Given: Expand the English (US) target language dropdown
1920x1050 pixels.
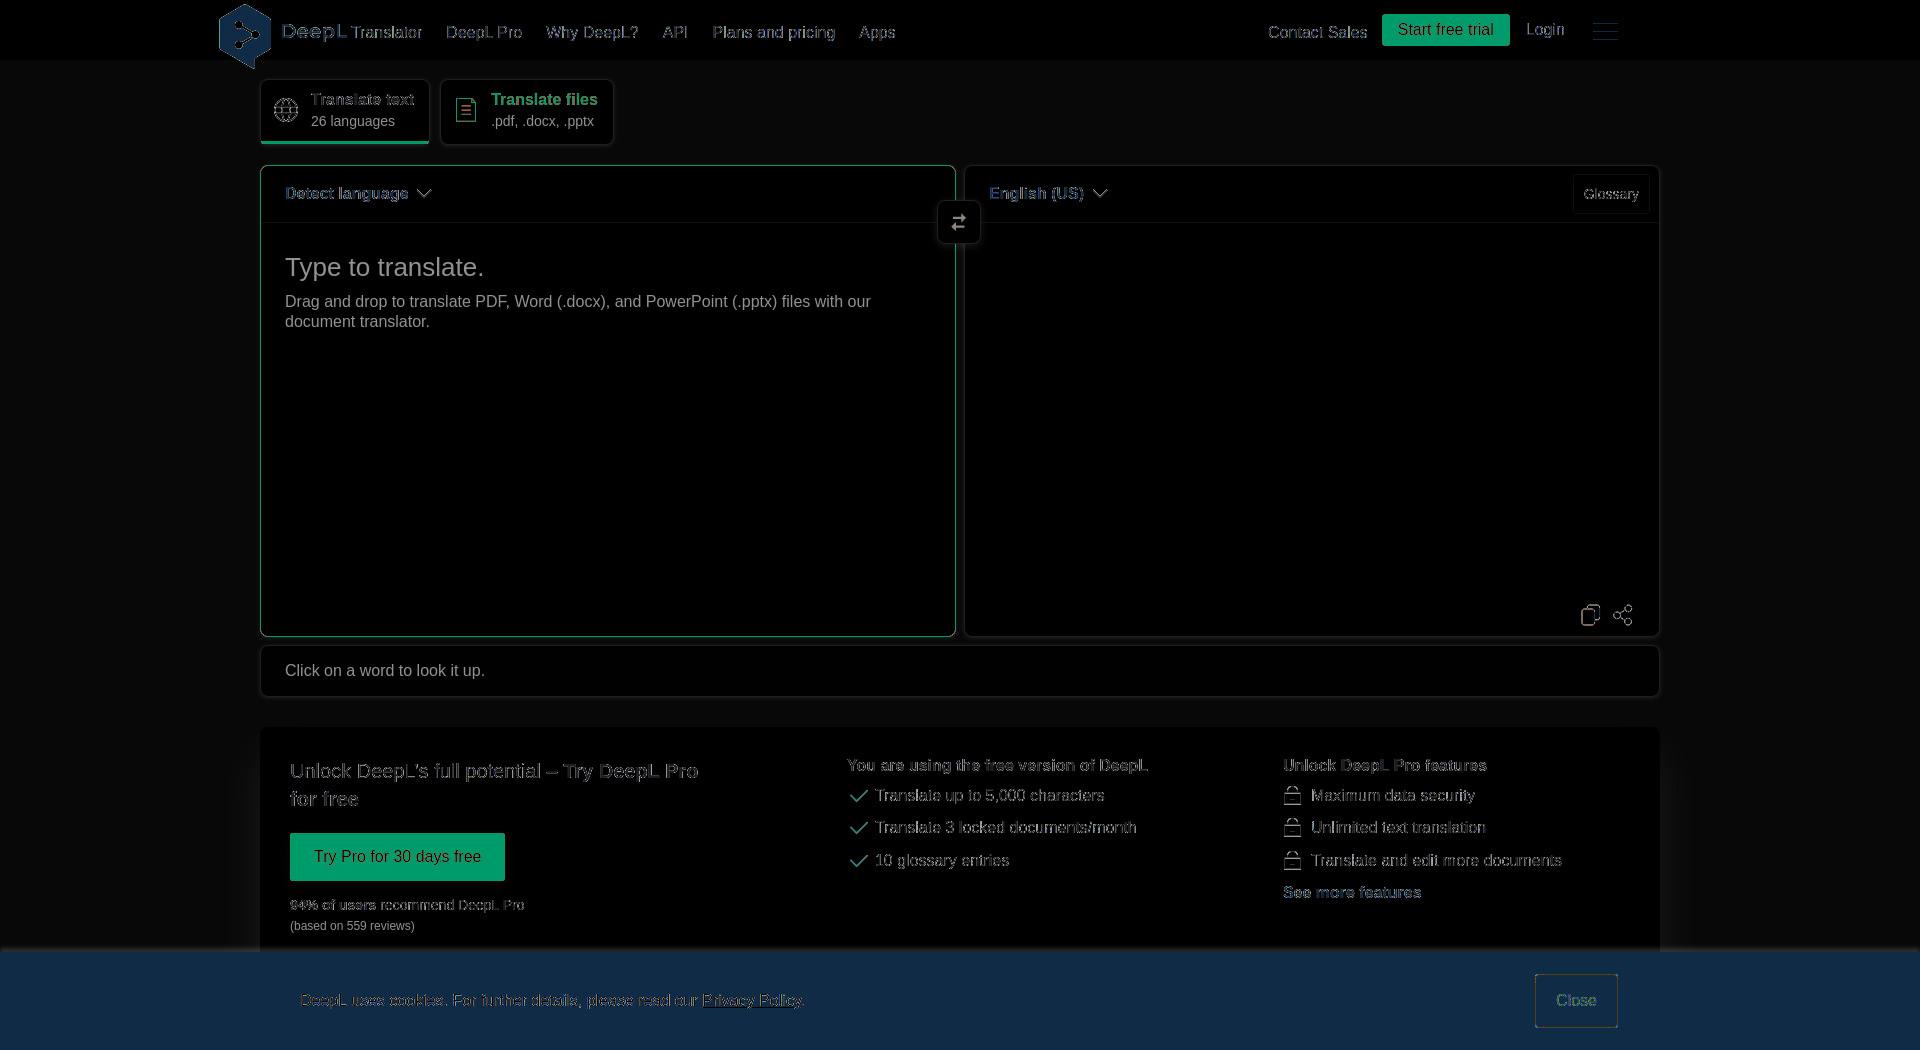Looking at the screenshot, I should (x=1048, y=194).
